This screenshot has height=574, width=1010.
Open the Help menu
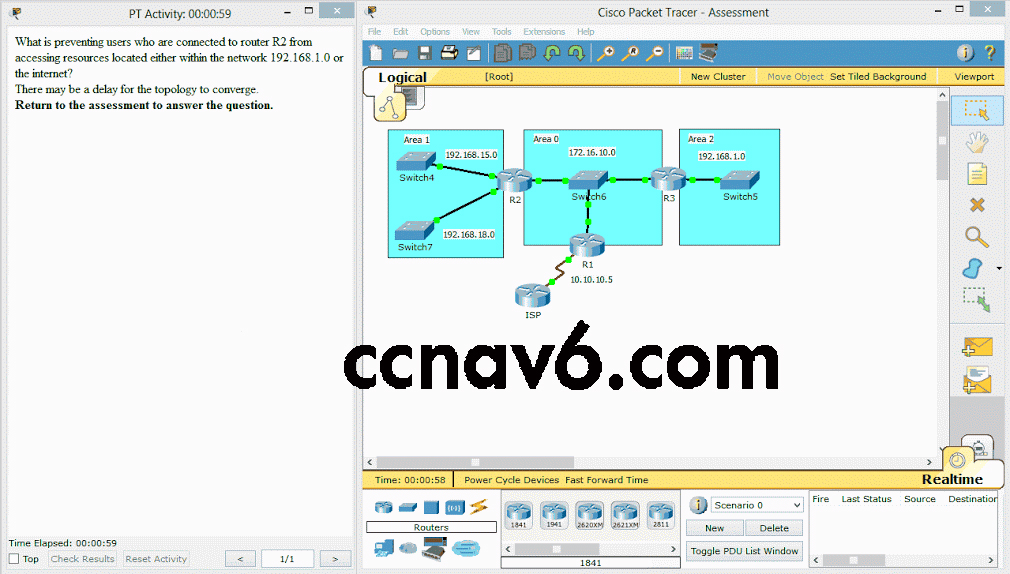click(x=586, y=32)
